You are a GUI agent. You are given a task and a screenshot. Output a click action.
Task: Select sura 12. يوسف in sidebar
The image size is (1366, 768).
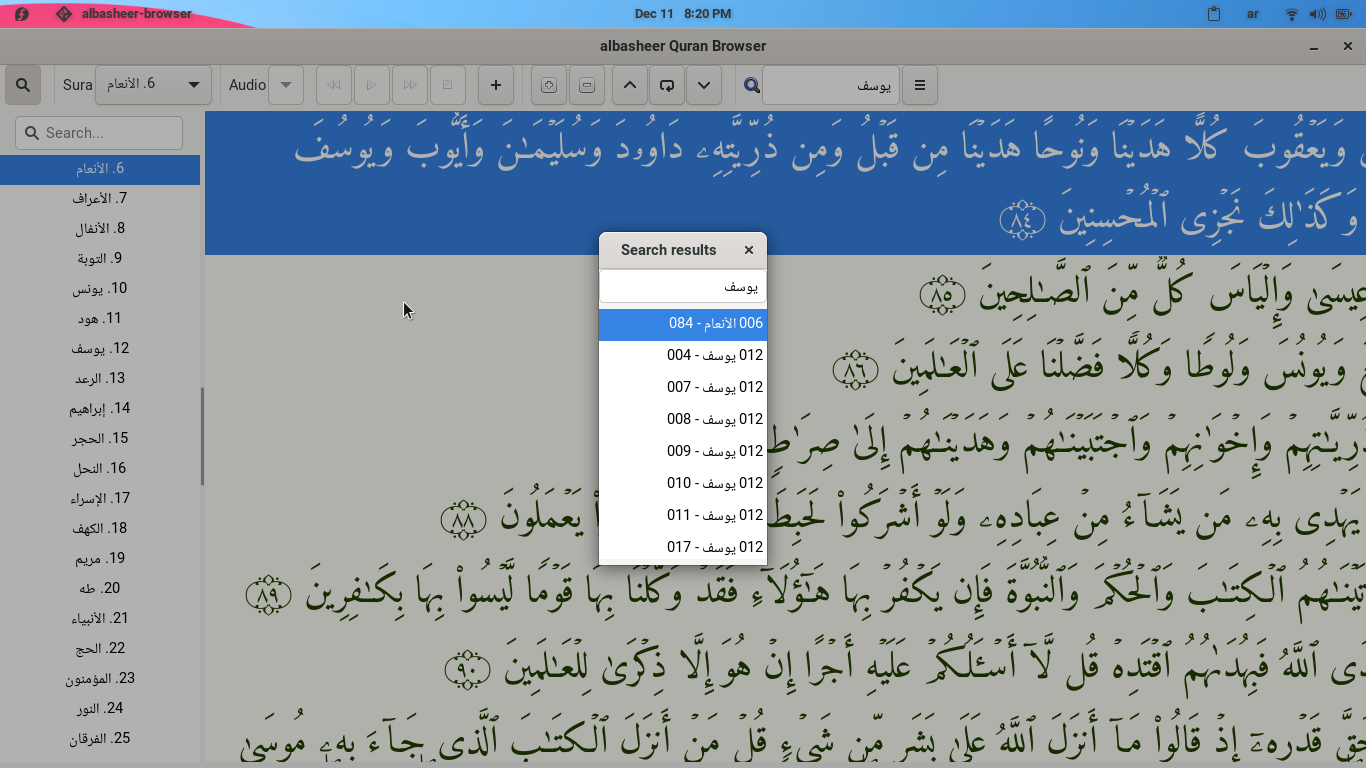[x=100, y=348]
